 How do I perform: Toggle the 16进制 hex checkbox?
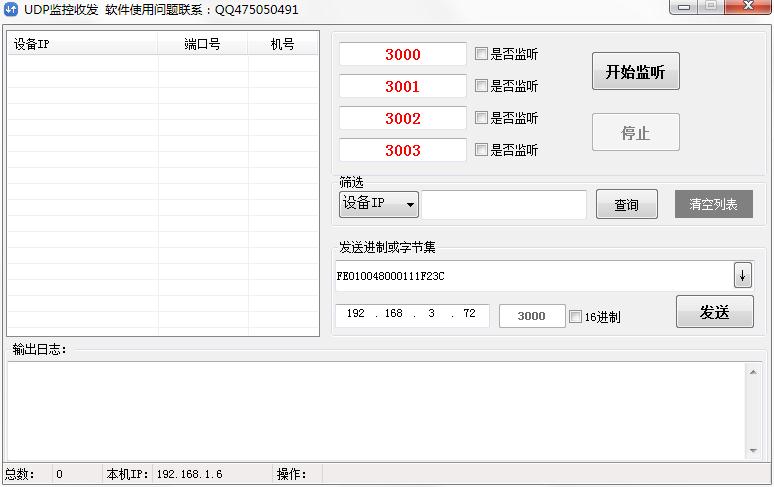[x=575, y=317]
